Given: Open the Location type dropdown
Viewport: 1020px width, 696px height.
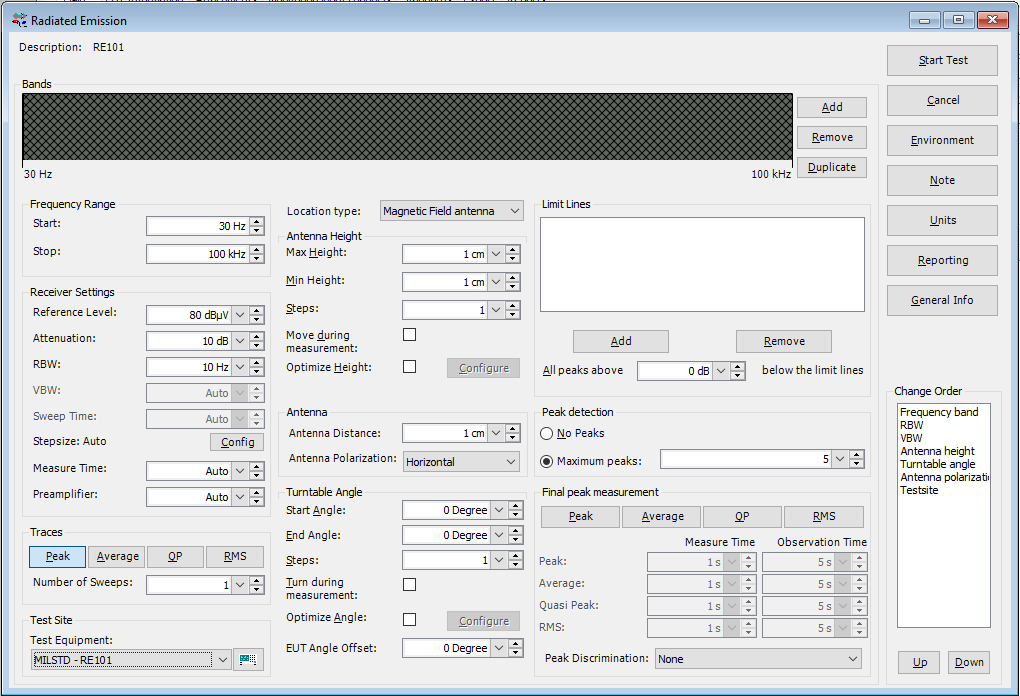Looking at the screenshot, I should pyautogui.click(x=452, y=211).
